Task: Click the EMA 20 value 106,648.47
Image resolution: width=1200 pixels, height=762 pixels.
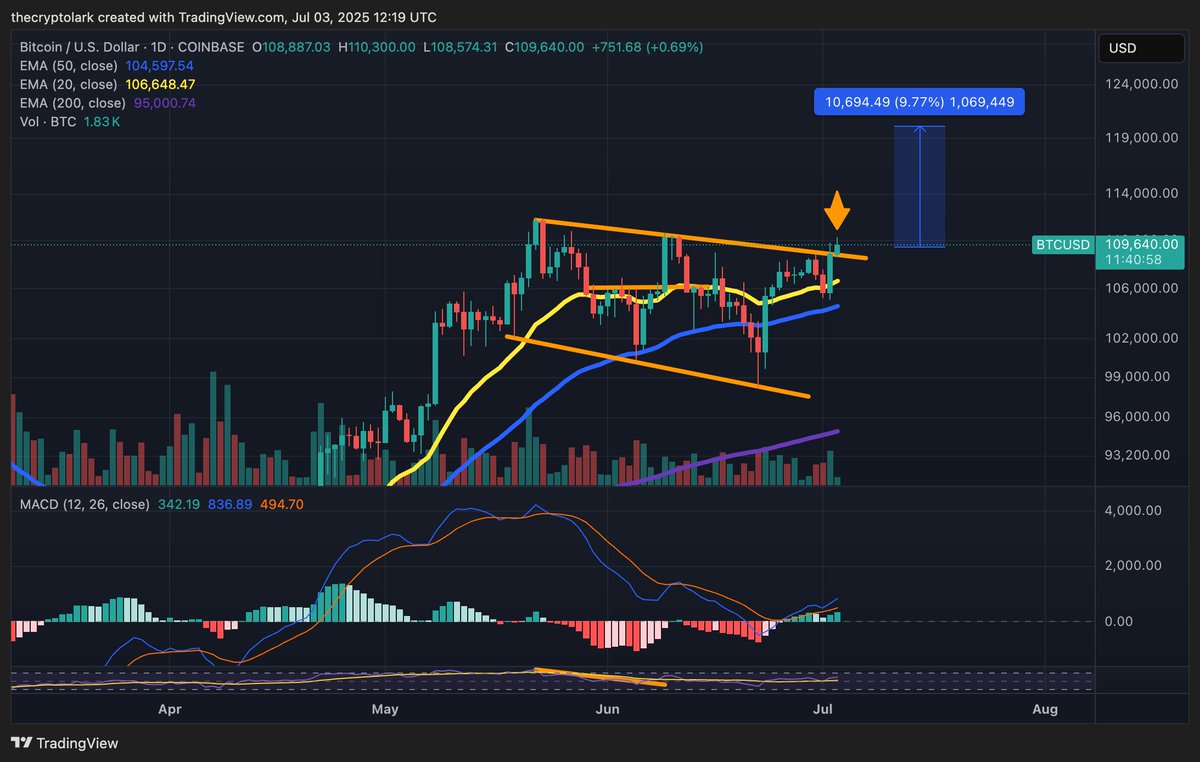Action: 161,84
